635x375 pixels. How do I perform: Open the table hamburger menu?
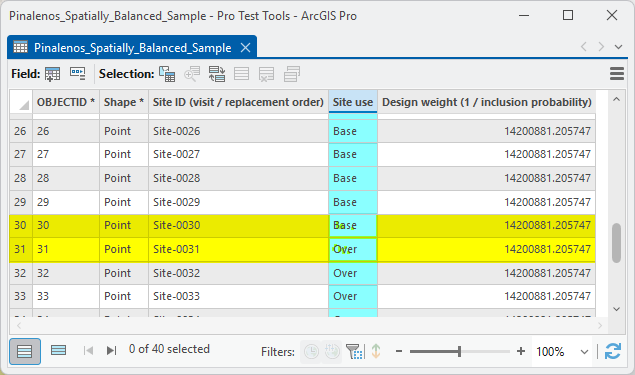pos(616,74)
